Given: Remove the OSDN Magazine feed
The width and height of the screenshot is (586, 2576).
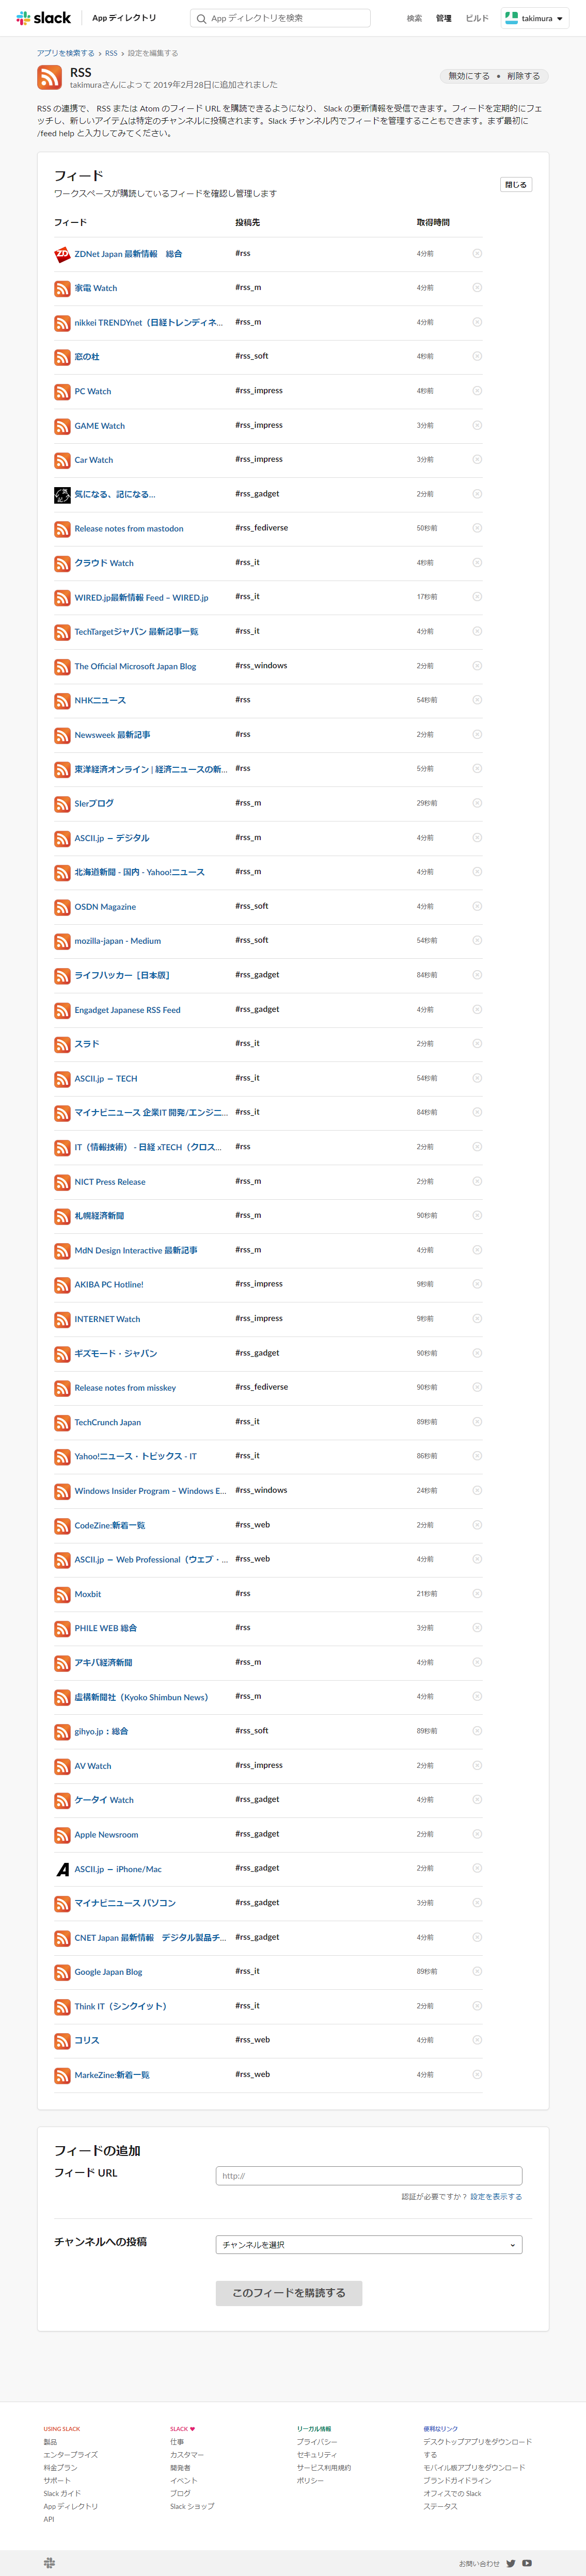Looking at the screenshot, I should 477,906.
